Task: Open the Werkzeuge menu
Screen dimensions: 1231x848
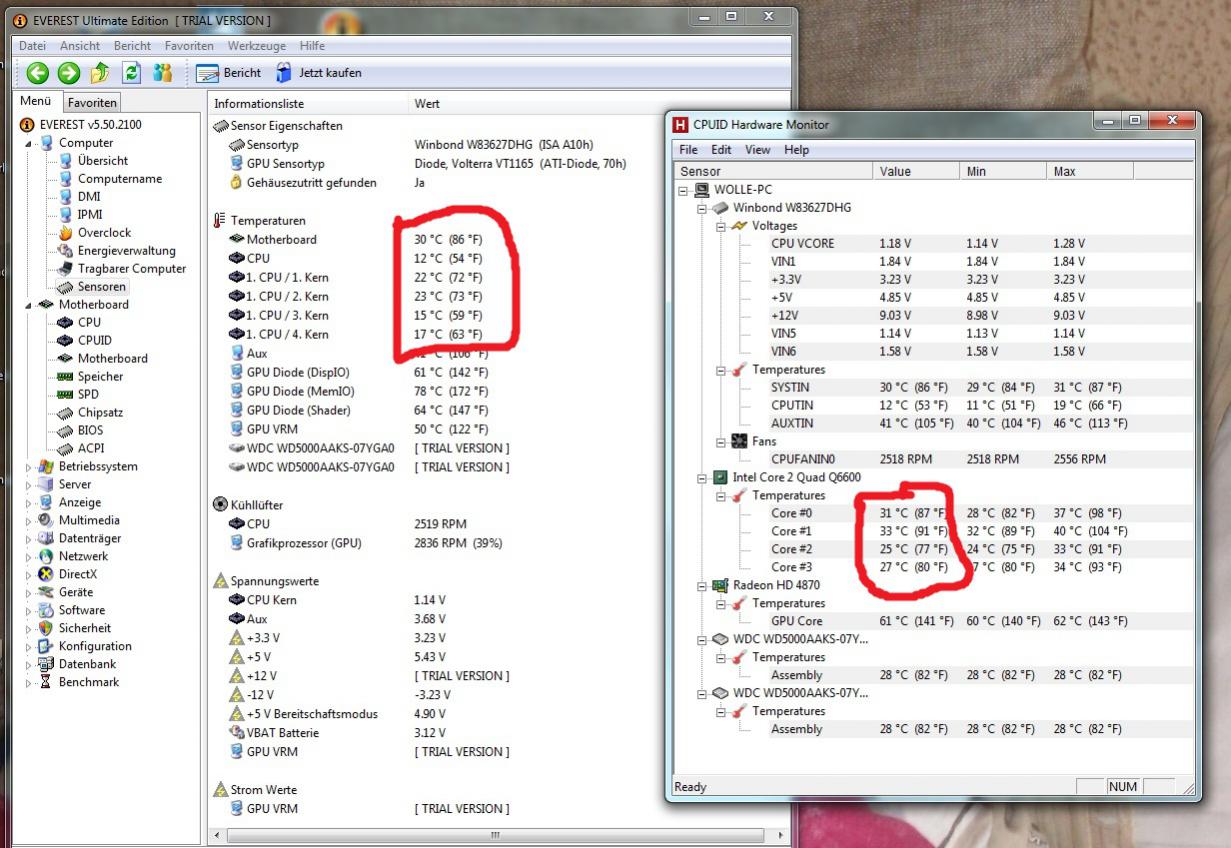Action: click(257, 46)
